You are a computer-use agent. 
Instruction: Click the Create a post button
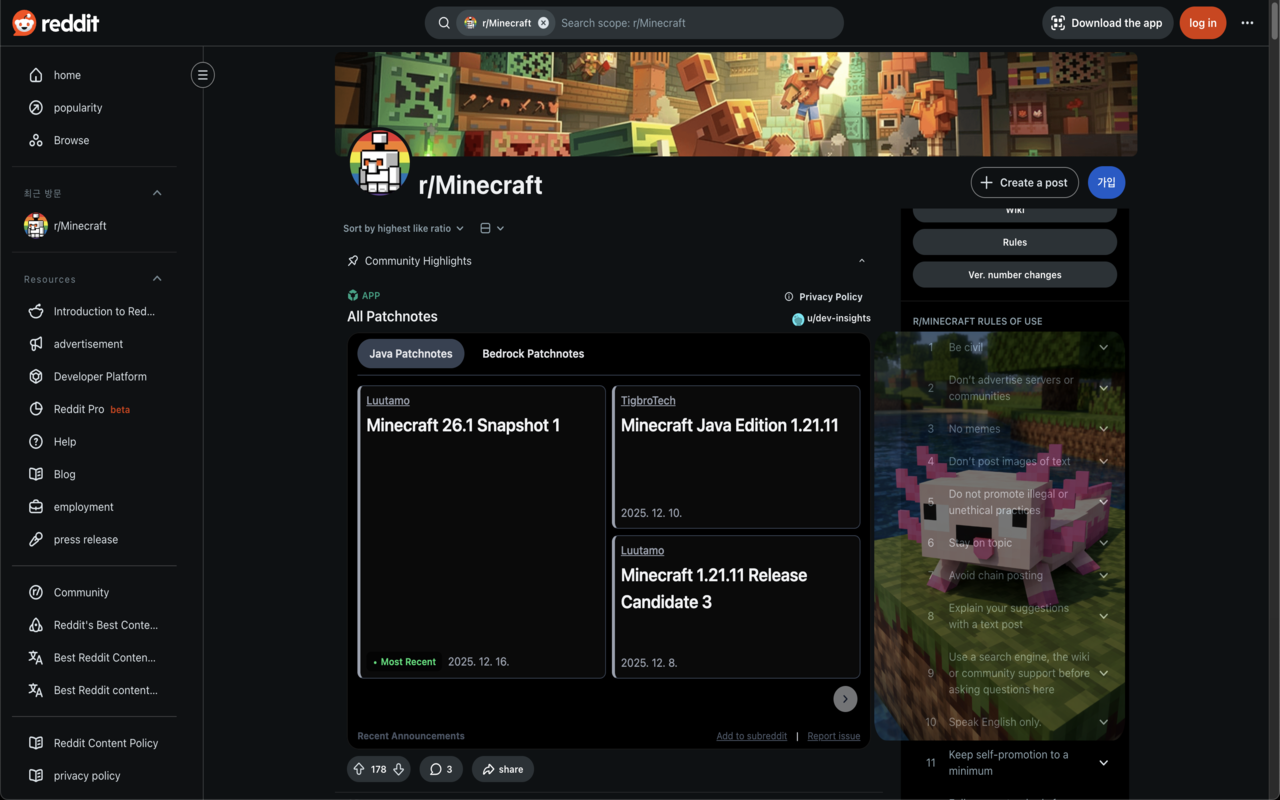[1025, 183]
